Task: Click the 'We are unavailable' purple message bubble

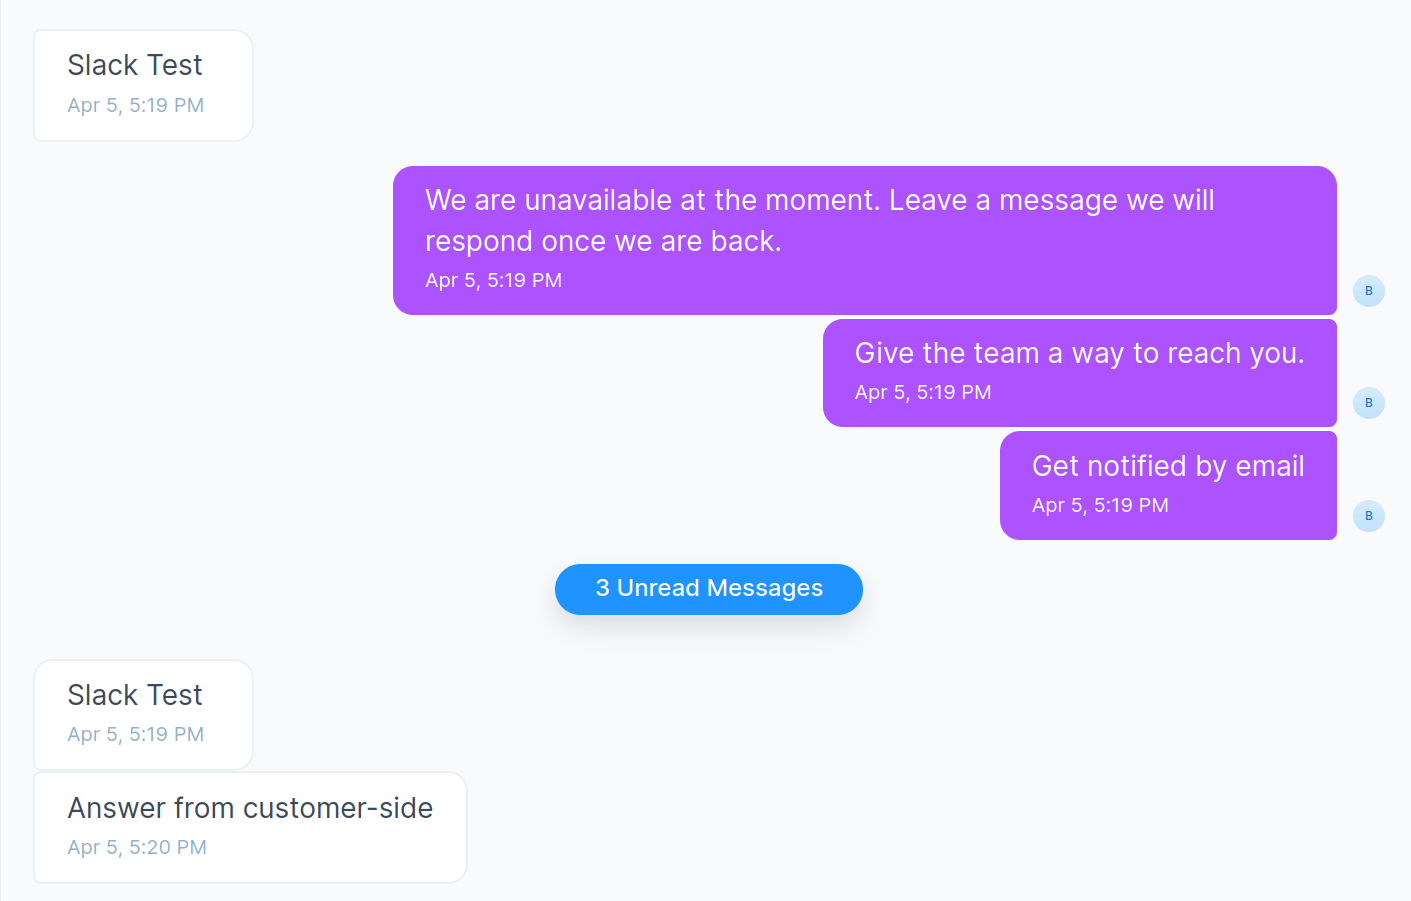Action: (x=865, y=240)
